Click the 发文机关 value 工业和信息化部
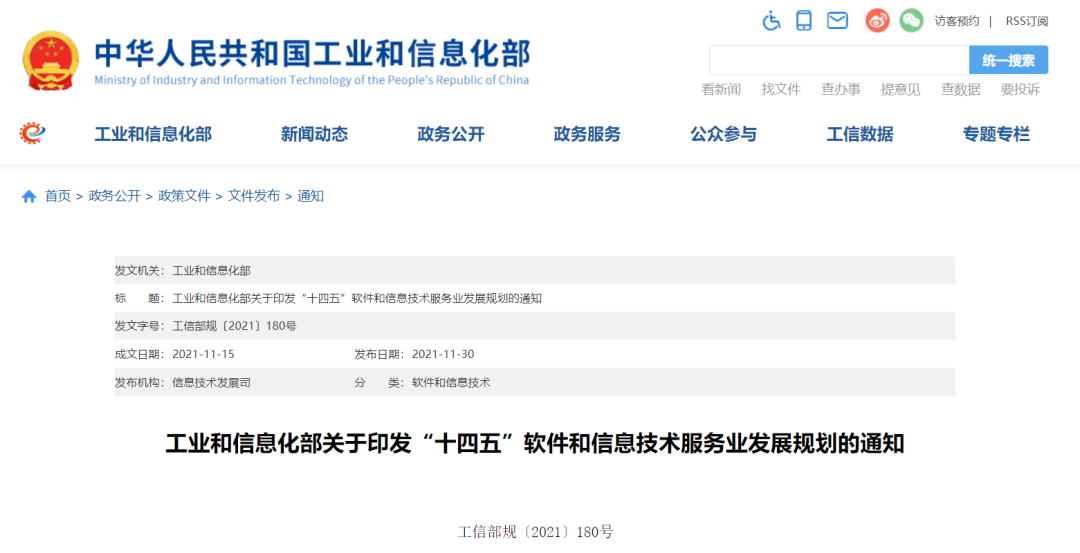The height and width of the screenshot is (553, 1080). 211,271
